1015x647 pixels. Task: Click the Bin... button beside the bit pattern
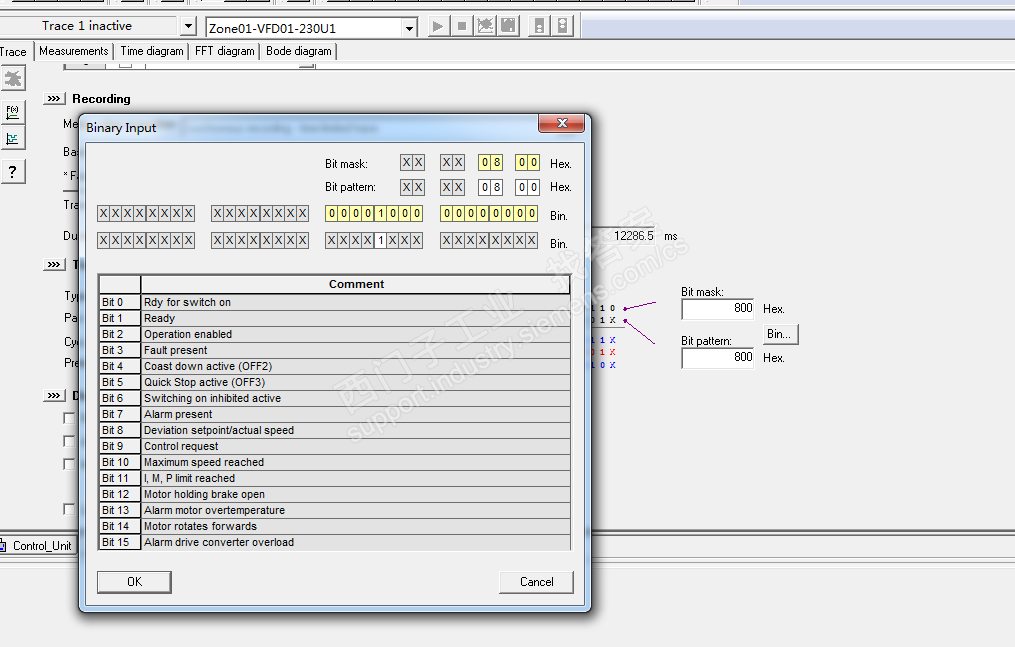pyautogui.click(x=780, y=333)
